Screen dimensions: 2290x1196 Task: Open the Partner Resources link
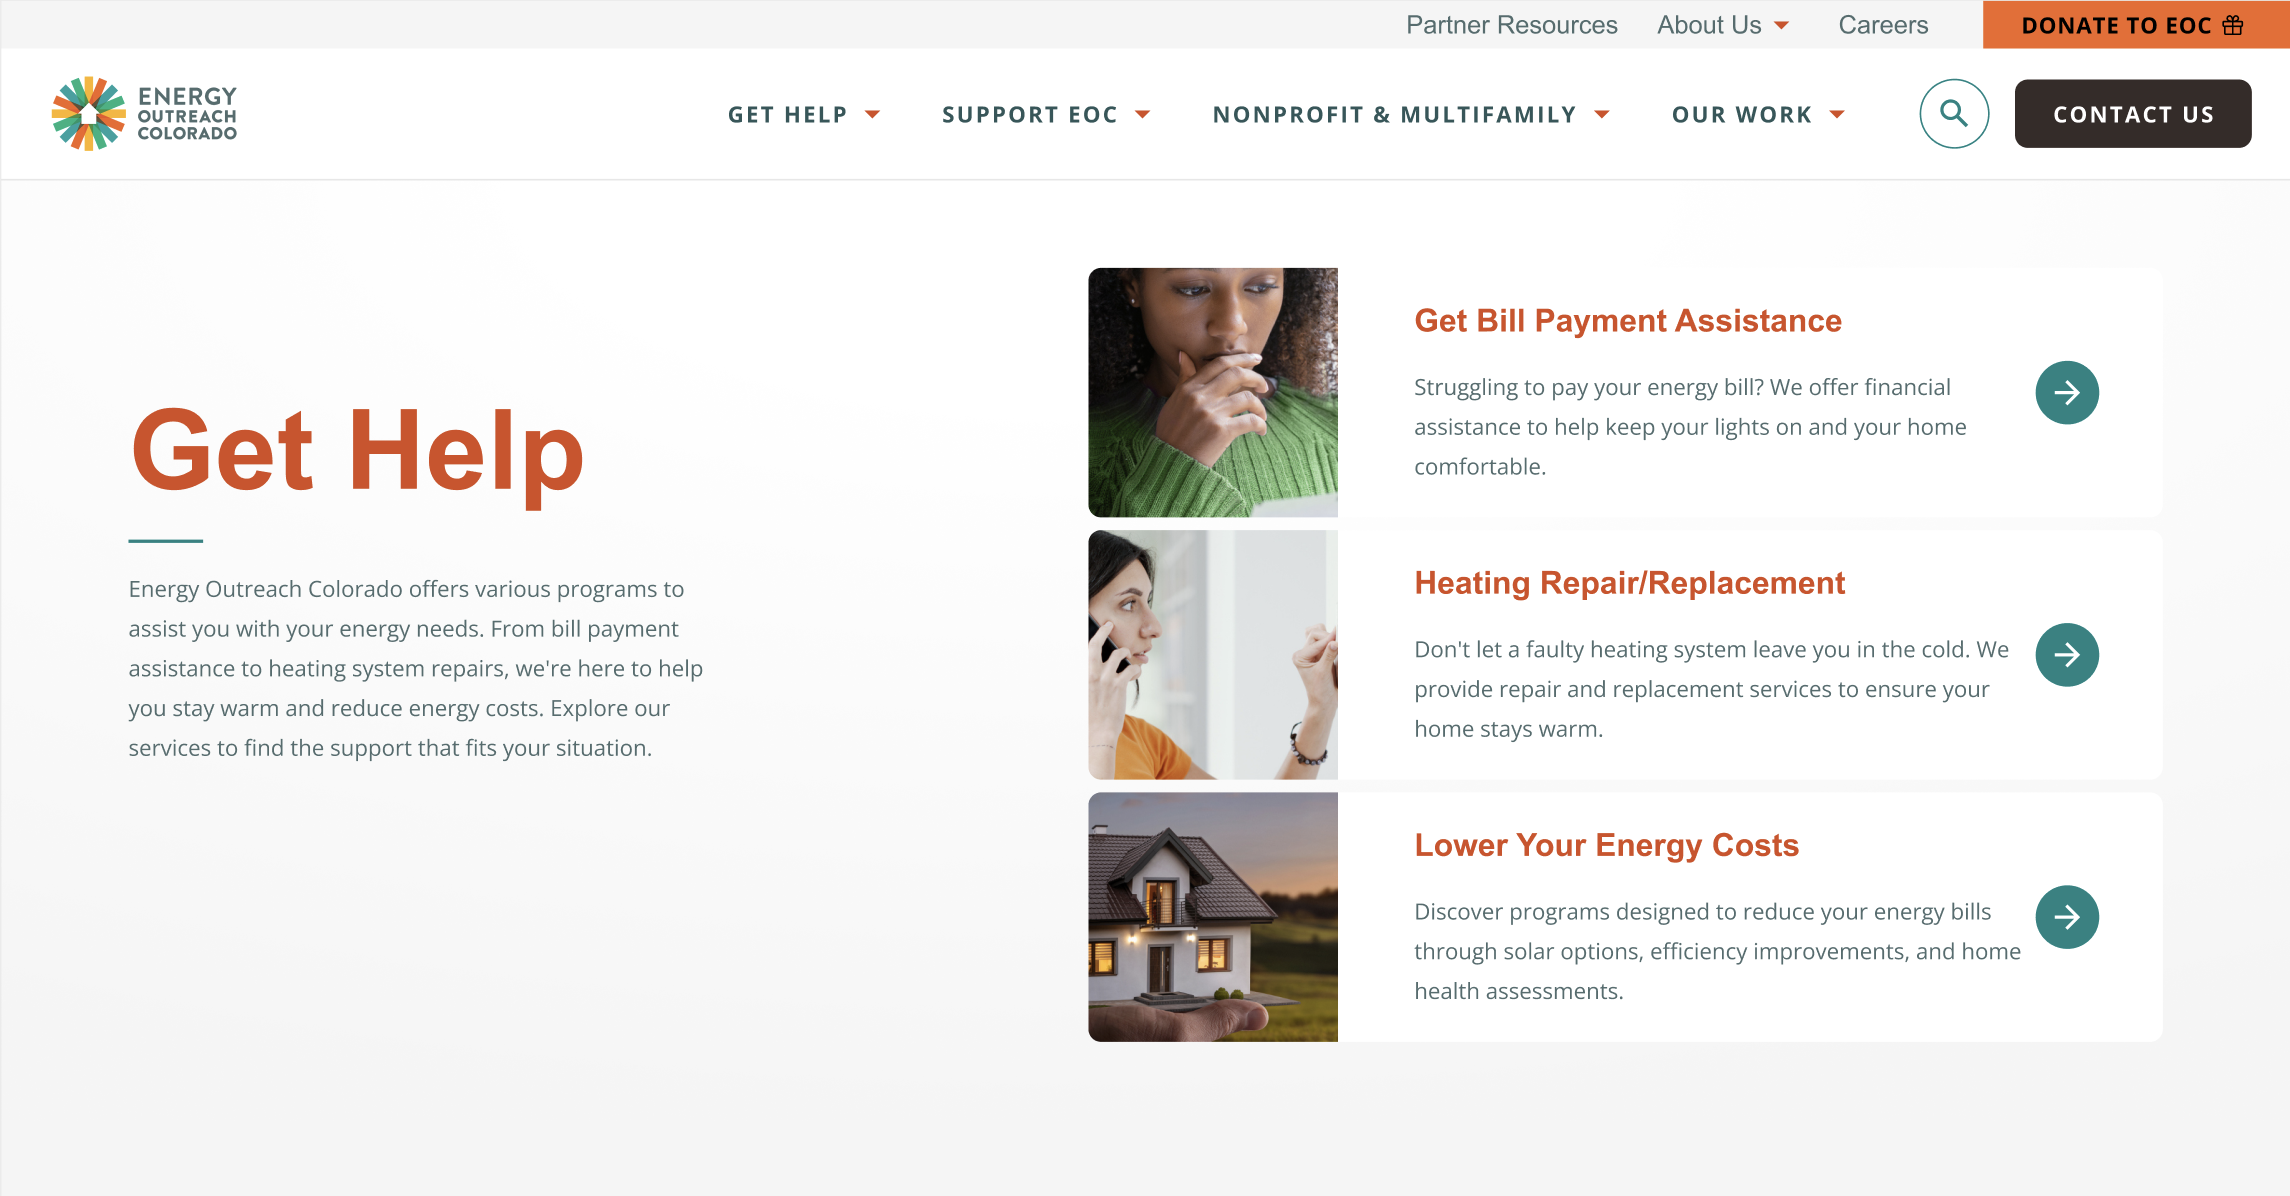1511,25
